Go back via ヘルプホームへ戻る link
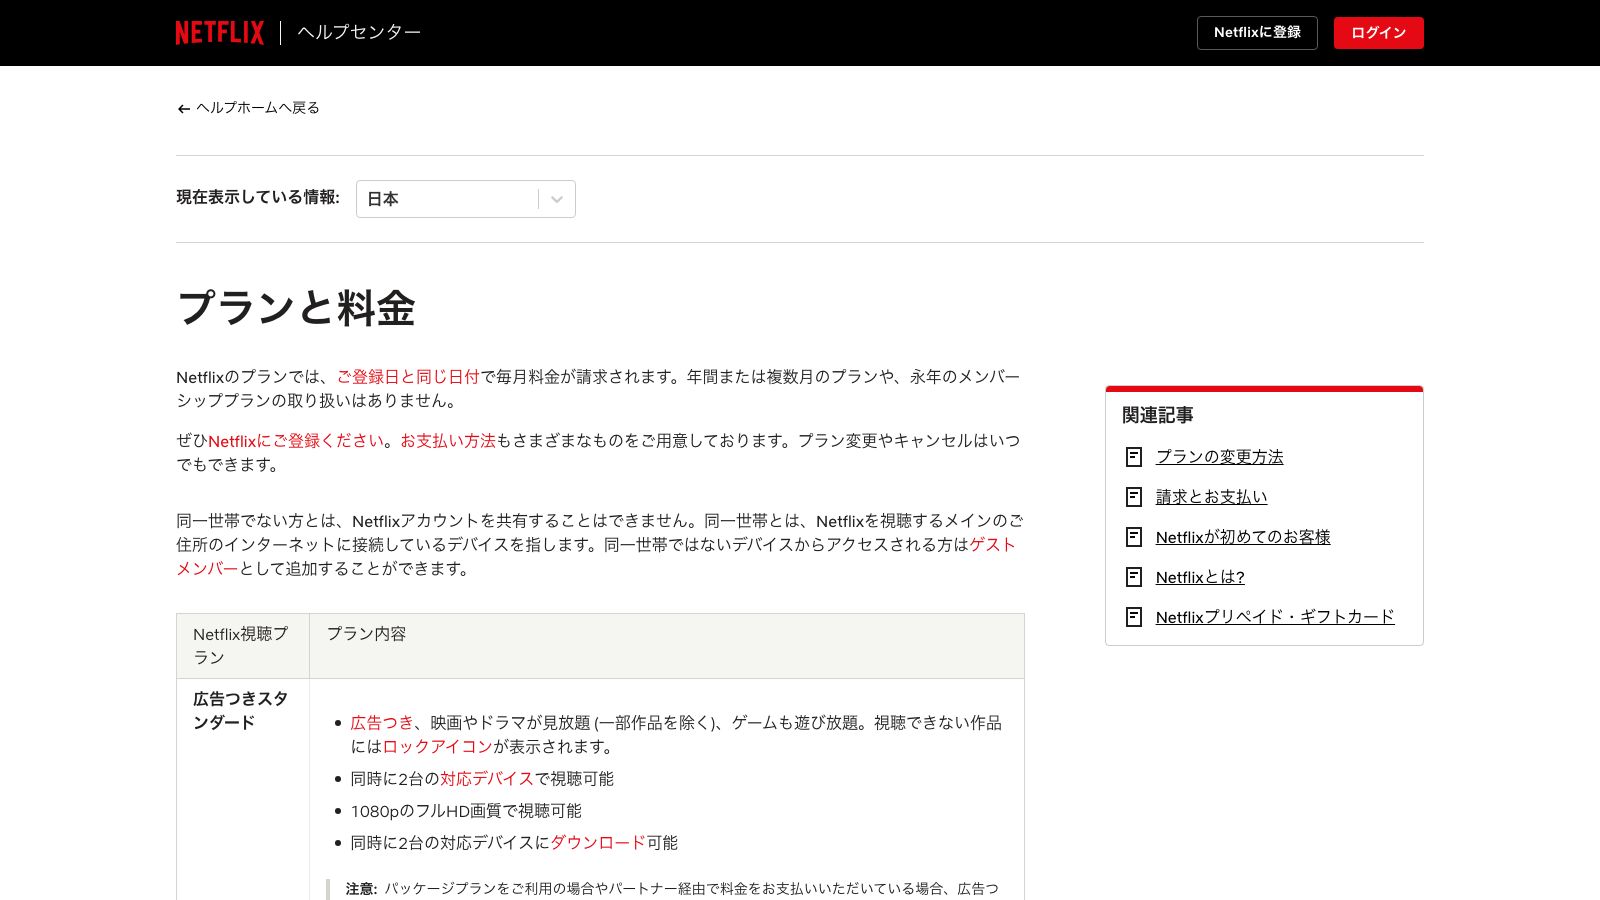 258,108
